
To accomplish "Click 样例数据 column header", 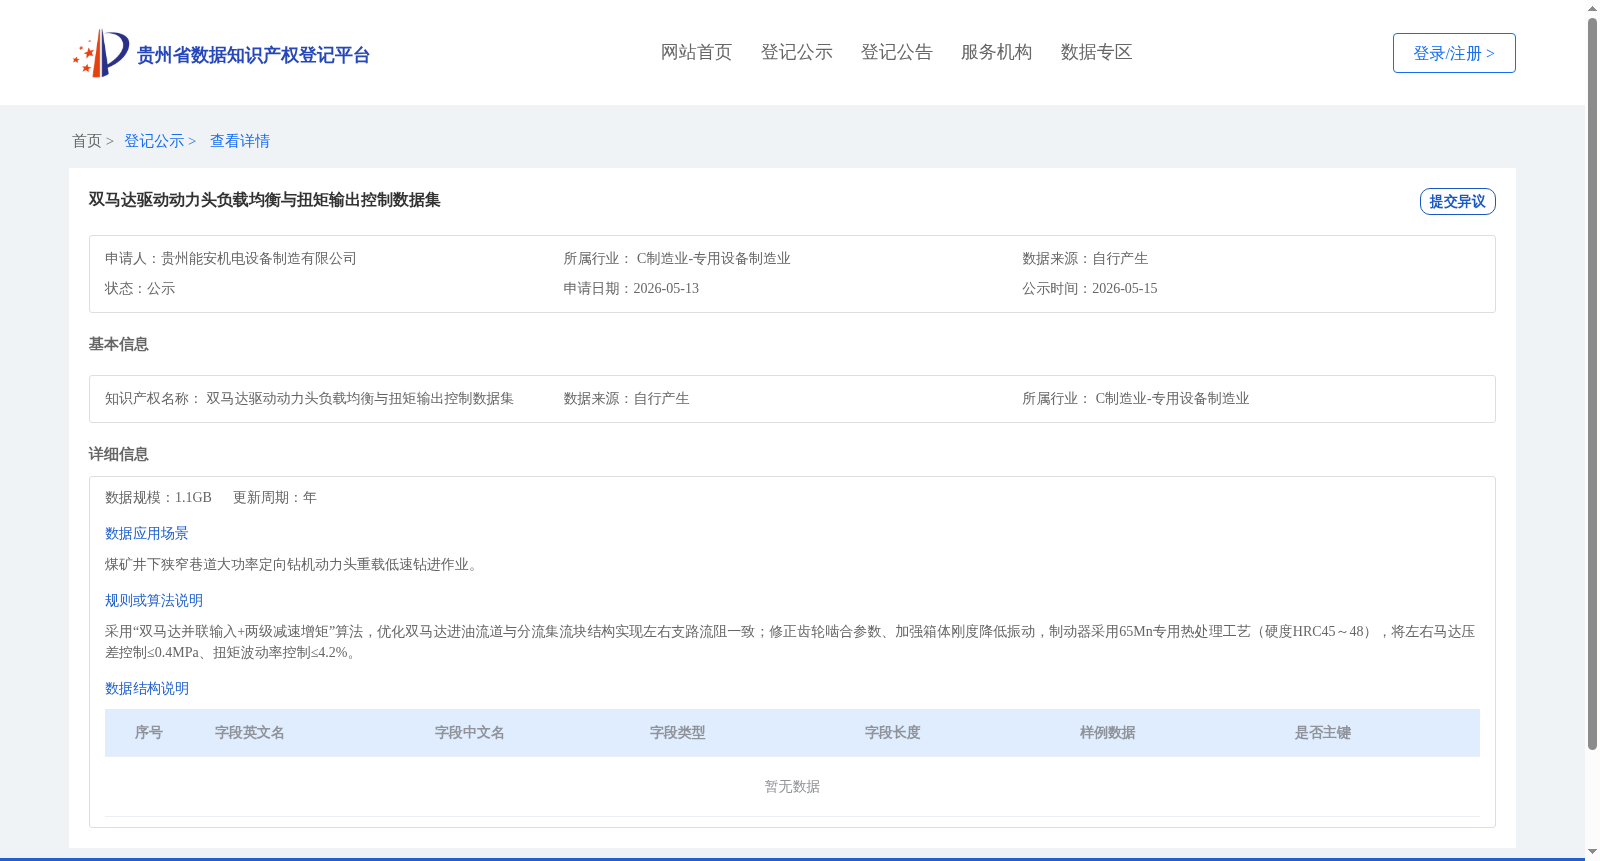I will click(1108, 733).
